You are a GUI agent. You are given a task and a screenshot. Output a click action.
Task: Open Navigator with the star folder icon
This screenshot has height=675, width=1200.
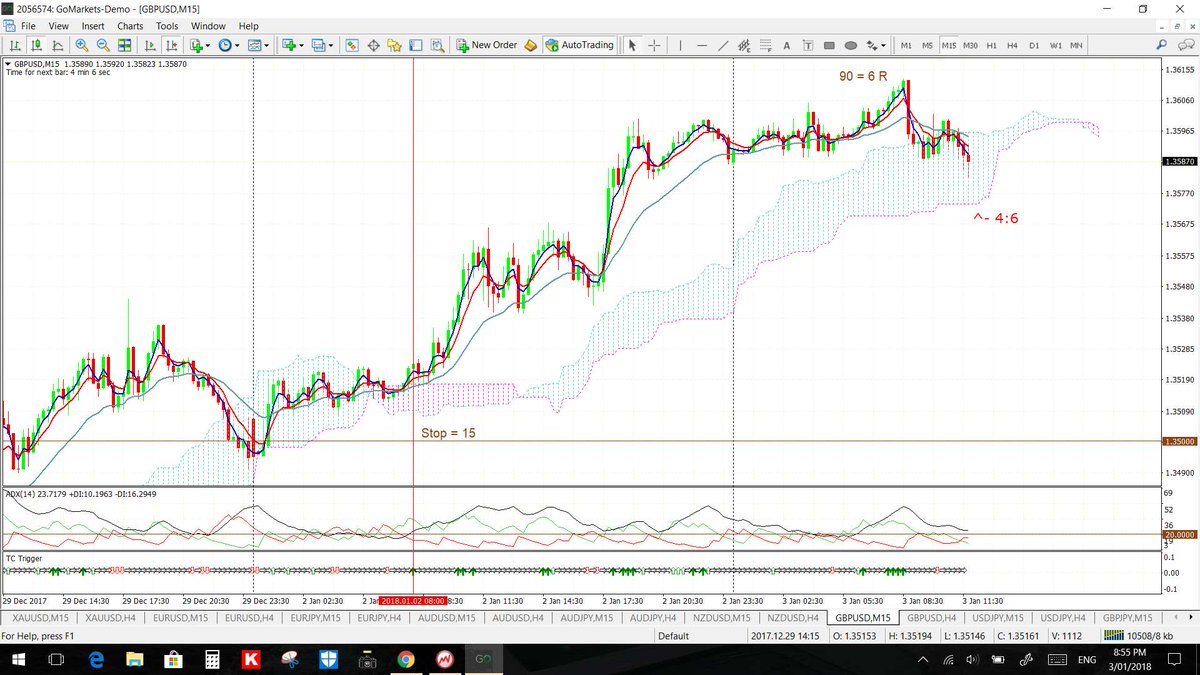click(x=395, y=45)
